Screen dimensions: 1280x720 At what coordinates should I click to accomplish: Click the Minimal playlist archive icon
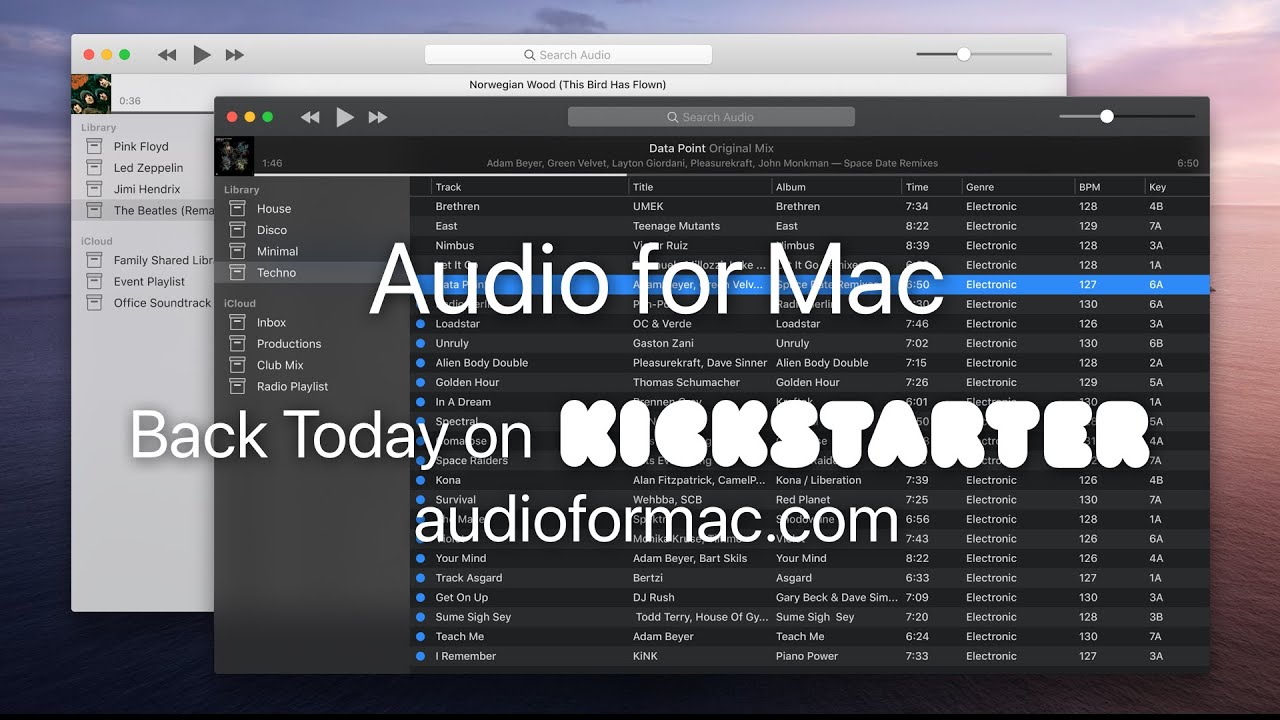(x=238, y=251)
